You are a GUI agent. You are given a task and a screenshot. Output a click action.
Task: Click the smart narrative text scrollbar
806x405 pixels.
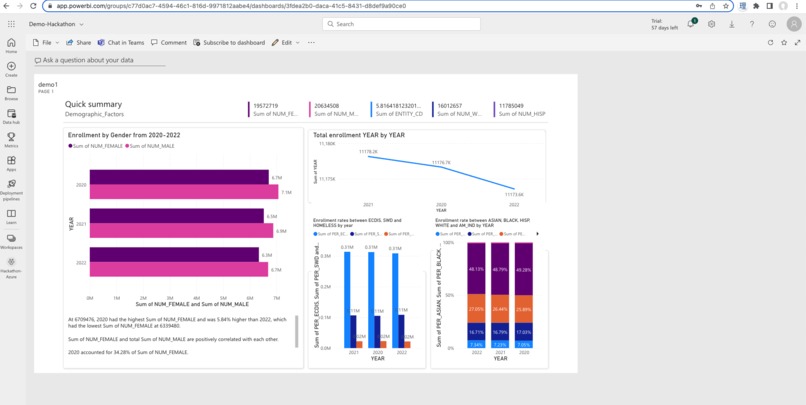click(296, 332)
